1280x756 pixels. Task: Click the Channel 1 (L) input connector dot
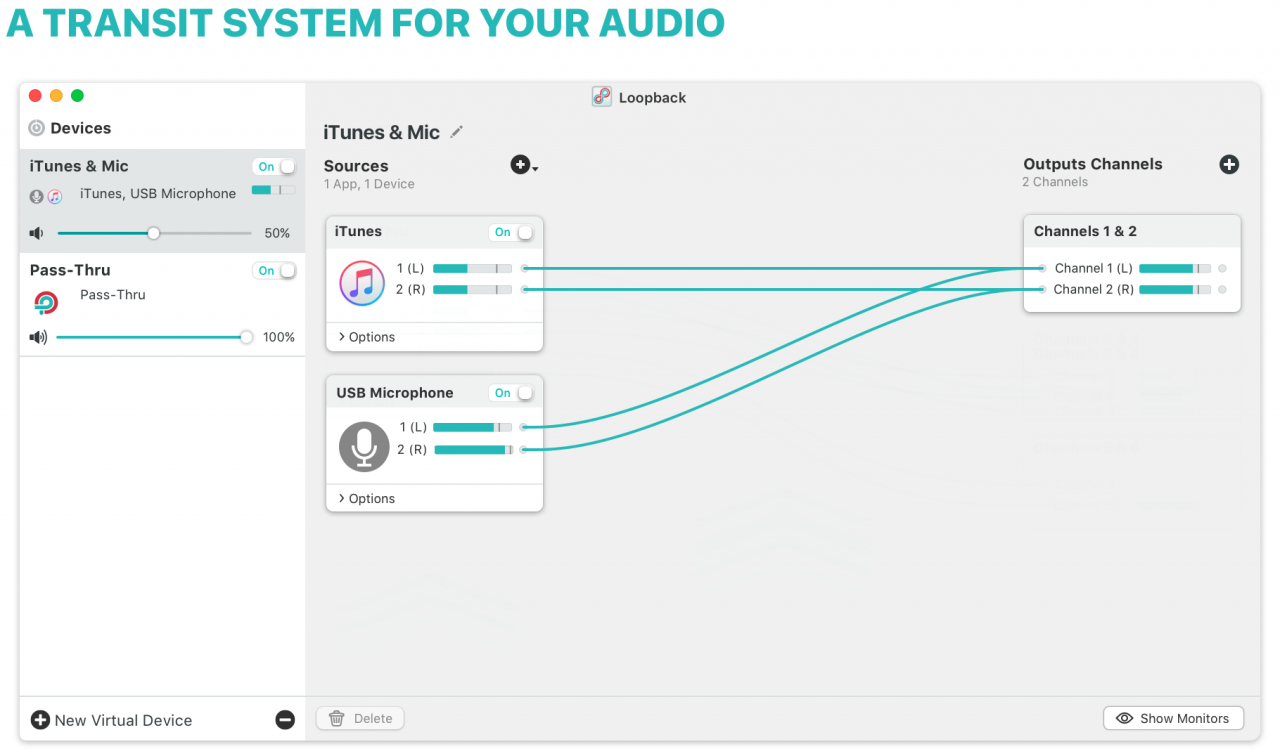[x=1042, y=268]
